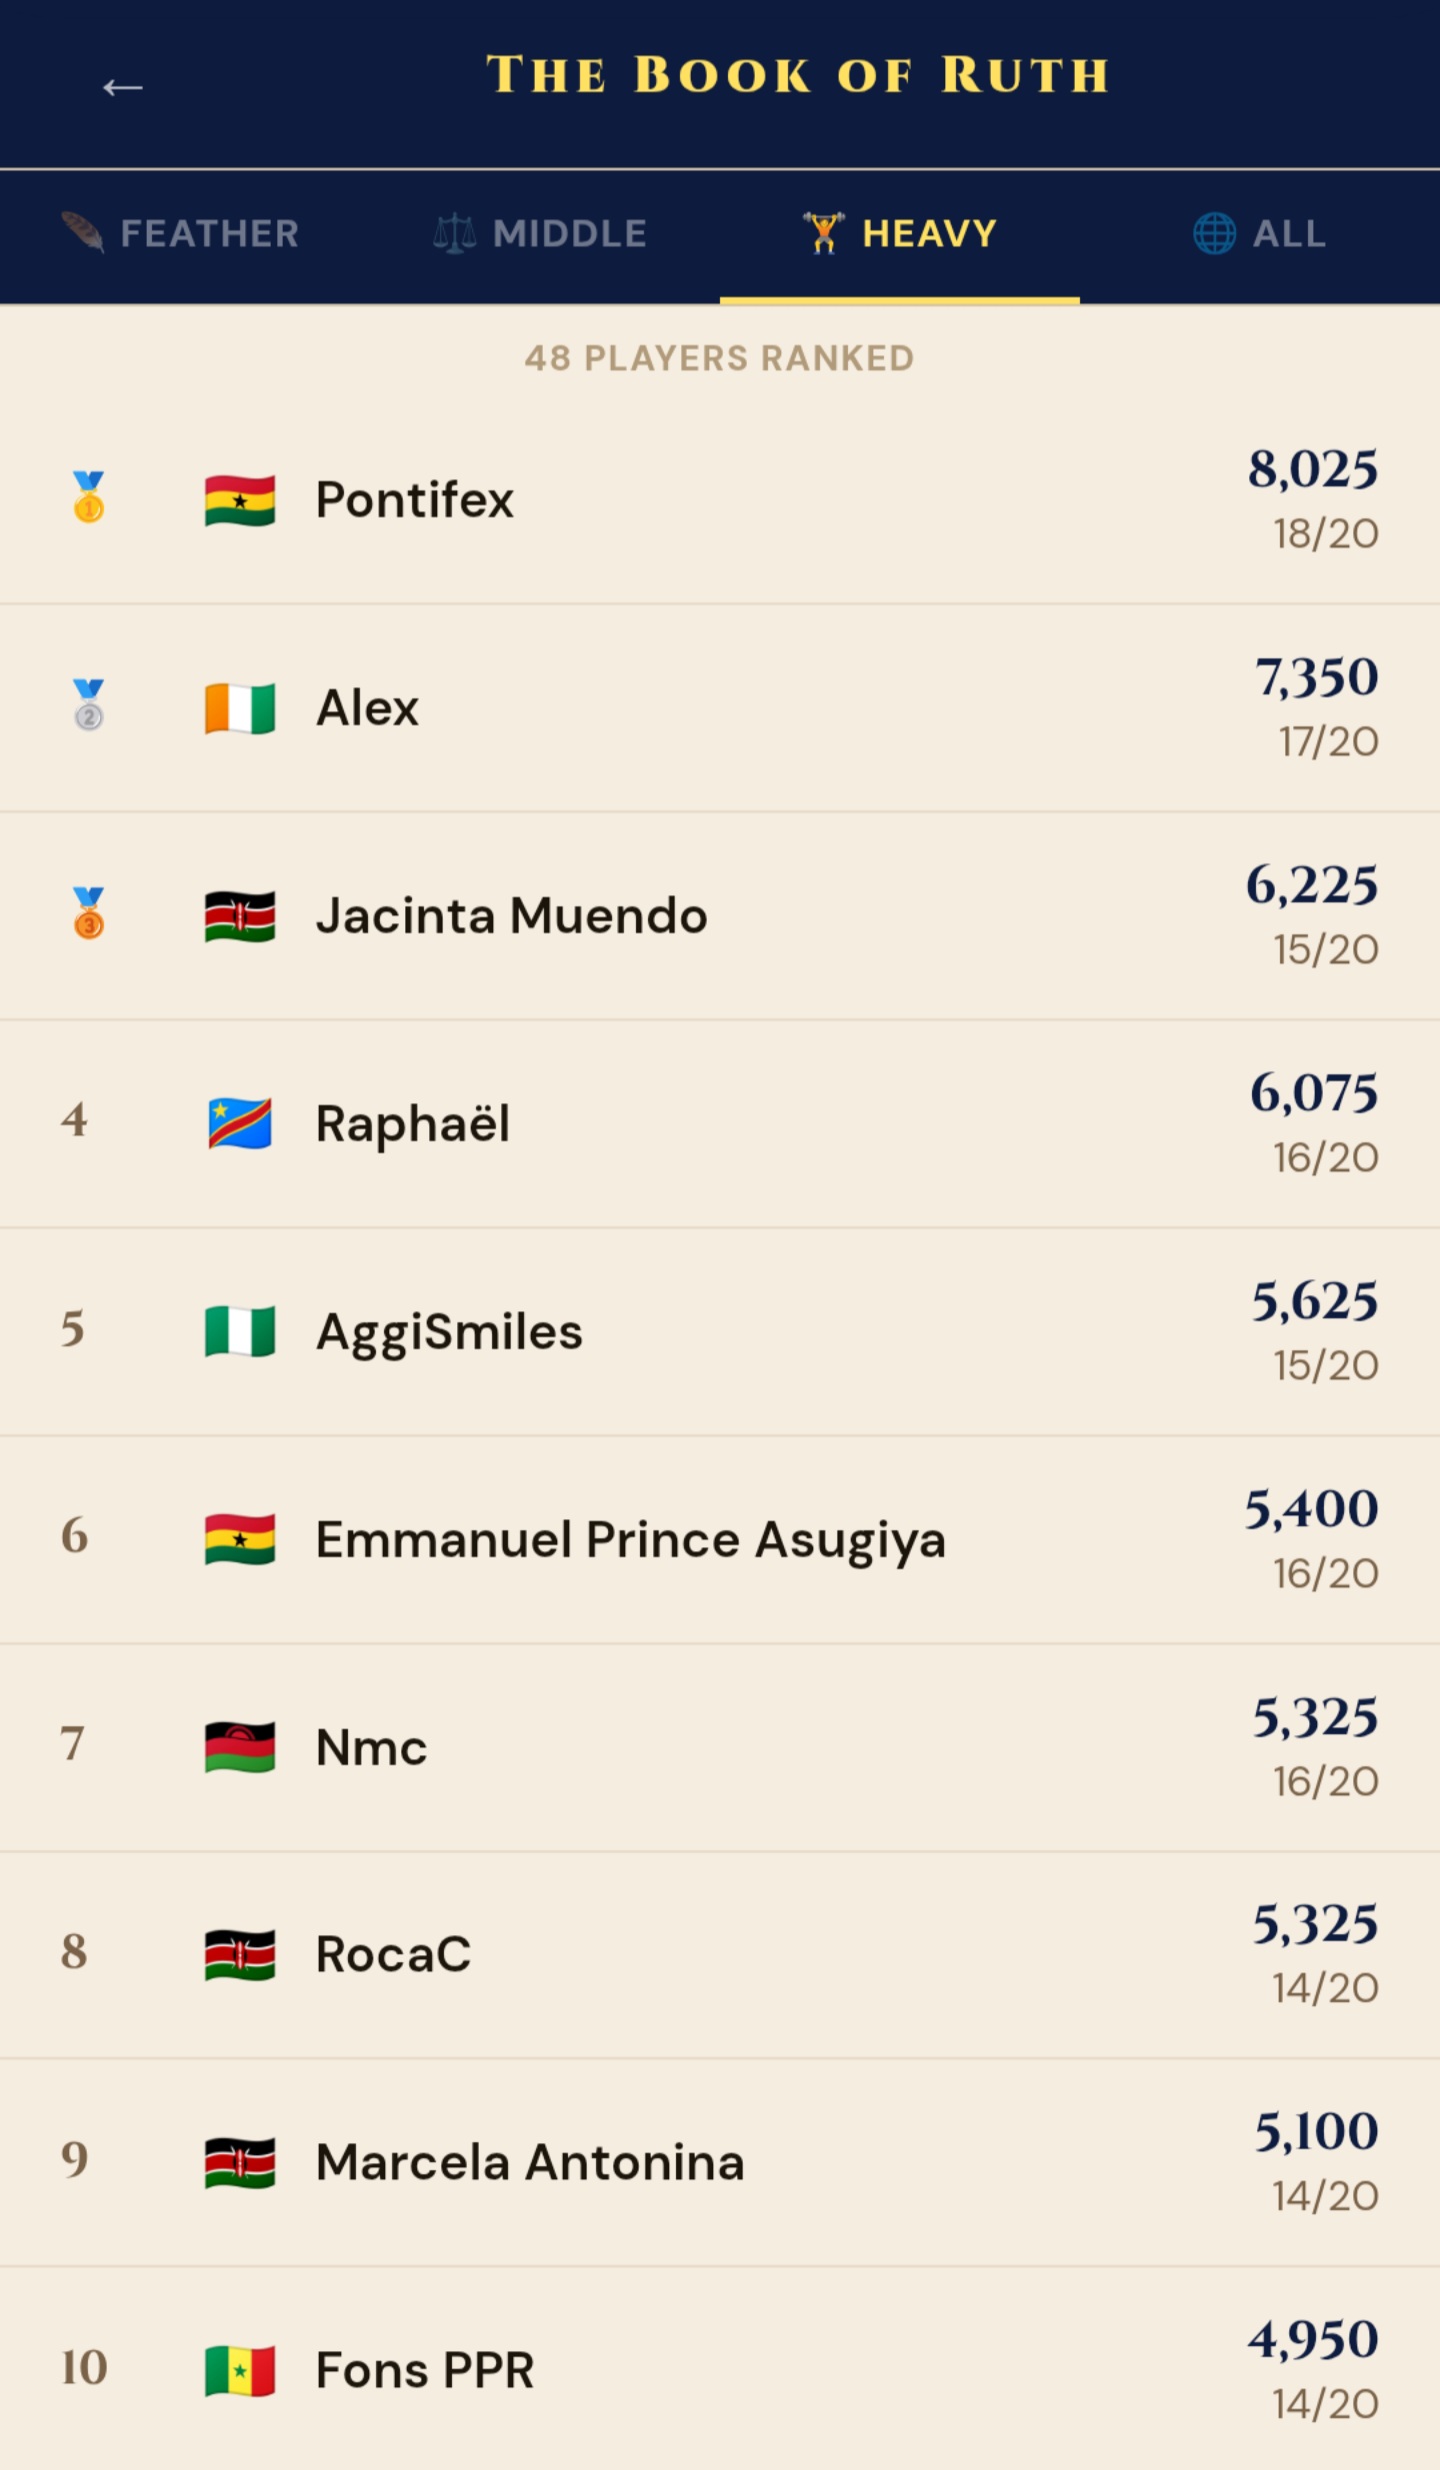Click the DR Congo flag beside Raphaël
The width and height of the screenshot is (1440, 2470).
click(240, 1124)
